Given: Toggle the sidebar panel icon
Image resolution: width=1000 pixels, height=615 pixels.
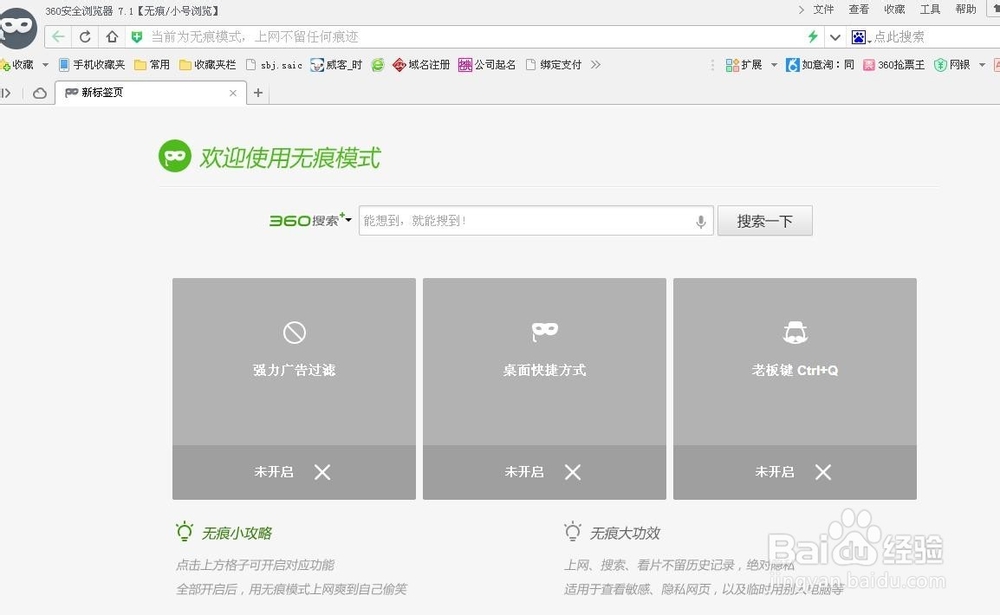Looking at the screenshot, I should click(6, 93).
